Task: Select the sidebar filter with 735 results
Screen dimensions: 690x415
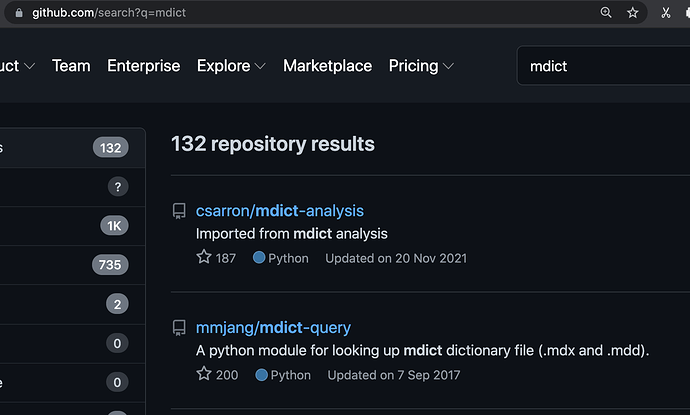Action: click(72, 265)
